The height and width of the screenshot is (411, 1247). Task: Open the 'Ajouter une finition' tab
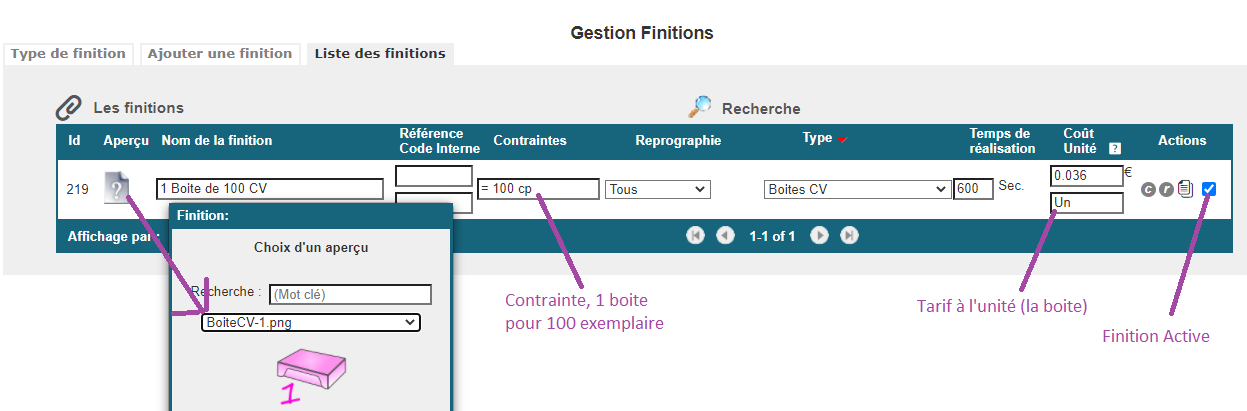219,54
